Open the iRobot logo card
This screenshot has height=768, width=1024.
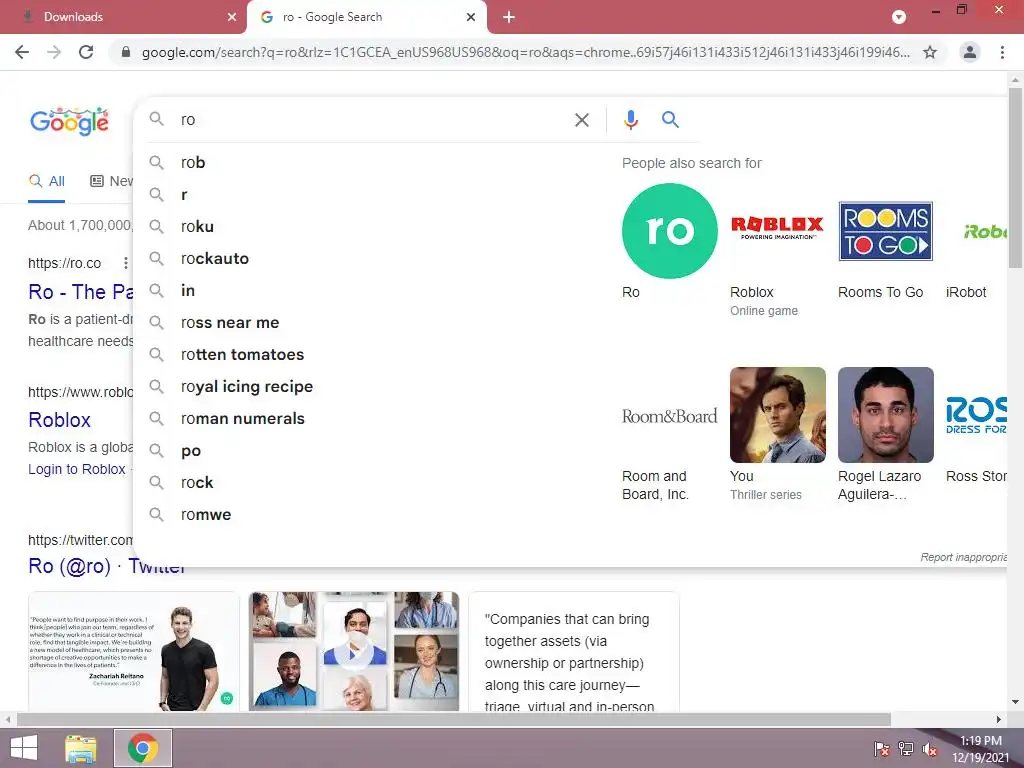tap(976, 242)
